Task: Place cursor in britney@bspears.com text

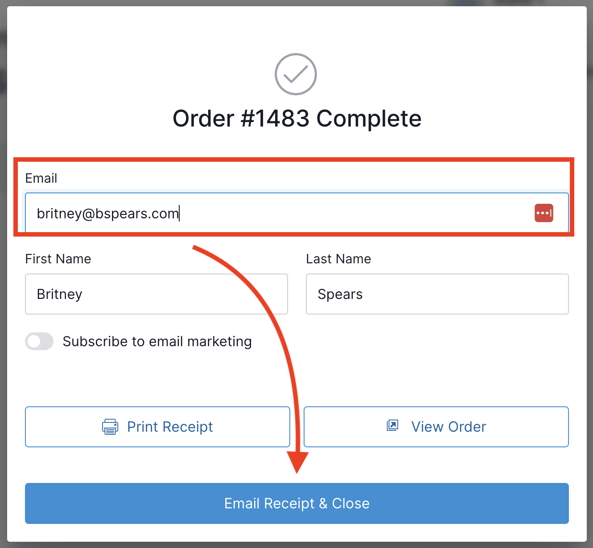Action: coord(107,214)
